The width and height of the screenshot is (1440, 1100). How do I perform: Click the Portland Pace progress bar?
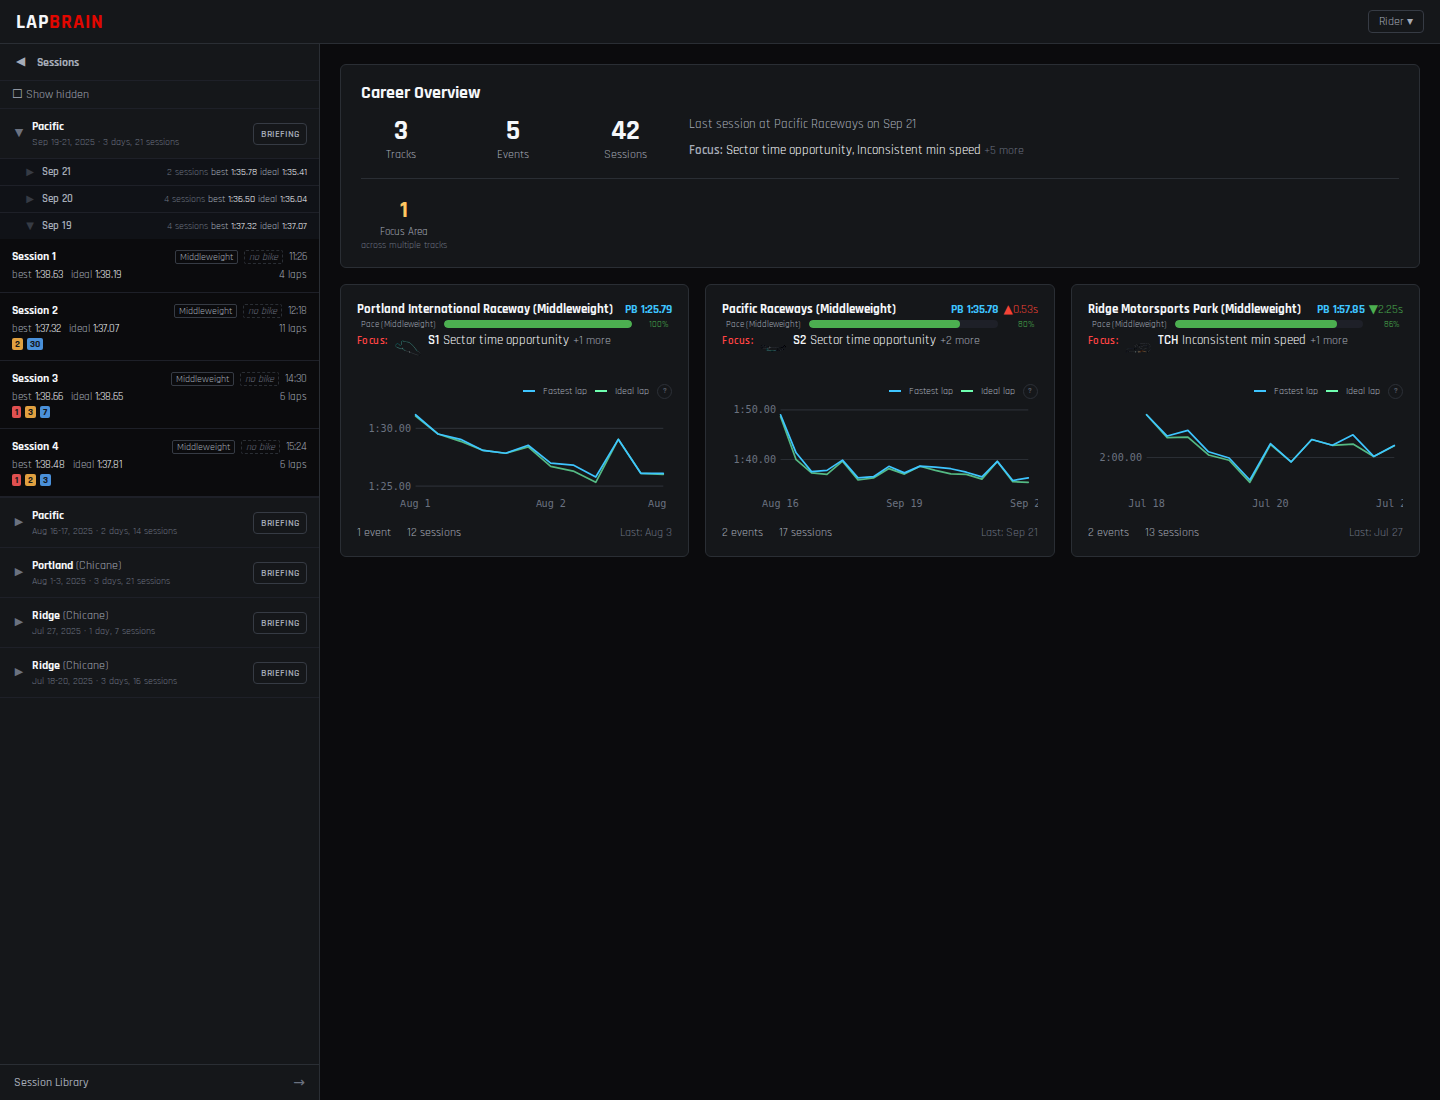tap(538, 324)
